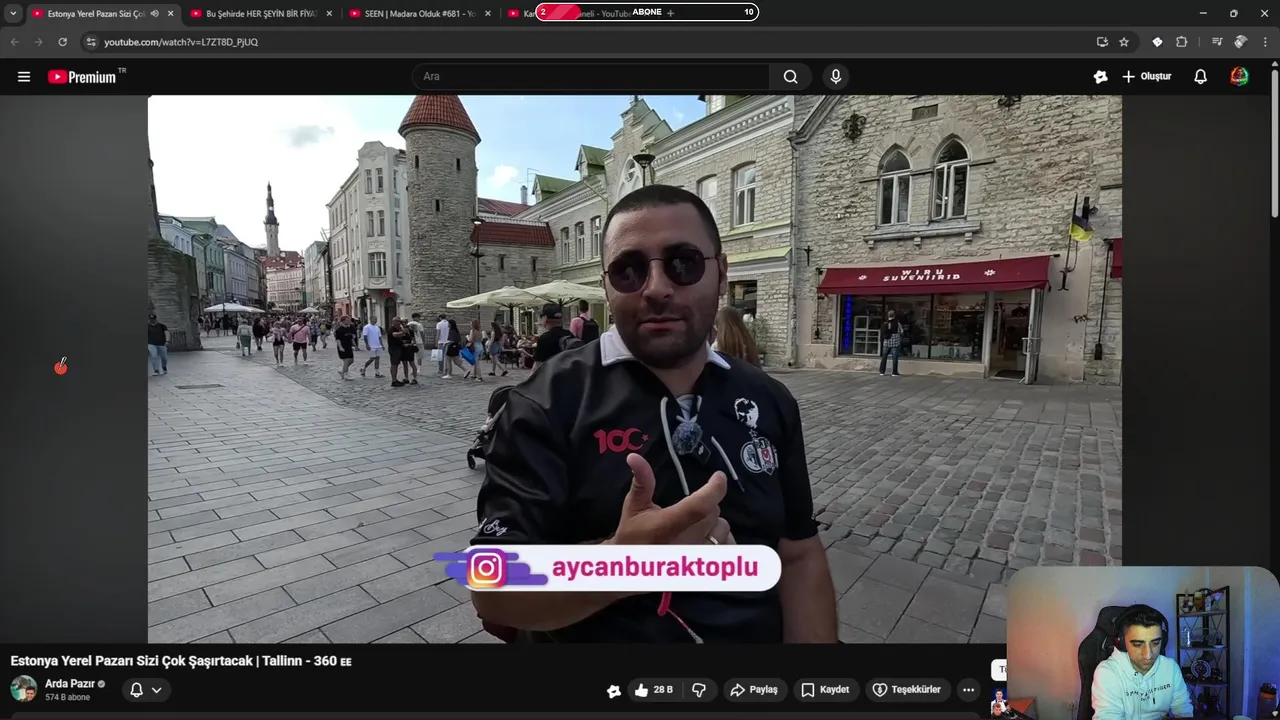
Task: Start voice search with the microphone
Action: (x=836, y=77)
